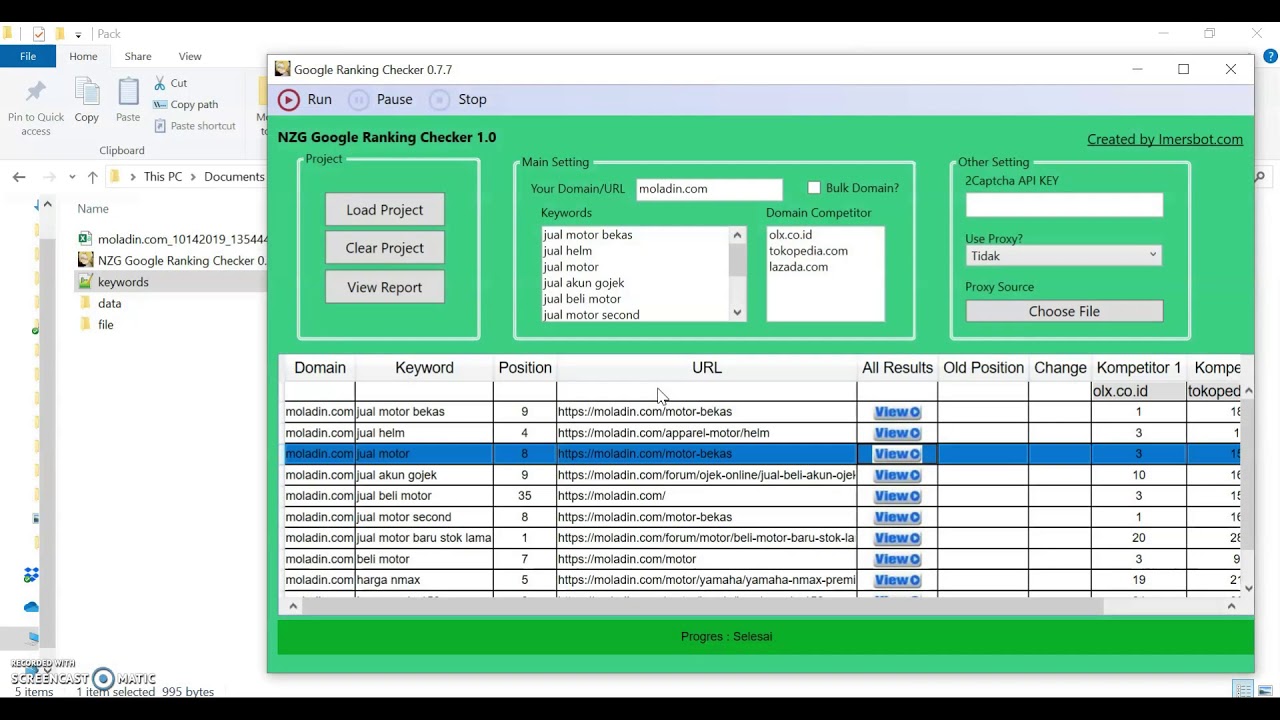The height and width of the screenshot is (720, 1280).
Task: Click results table scroll left arrow
Action: tap(292, 606)
